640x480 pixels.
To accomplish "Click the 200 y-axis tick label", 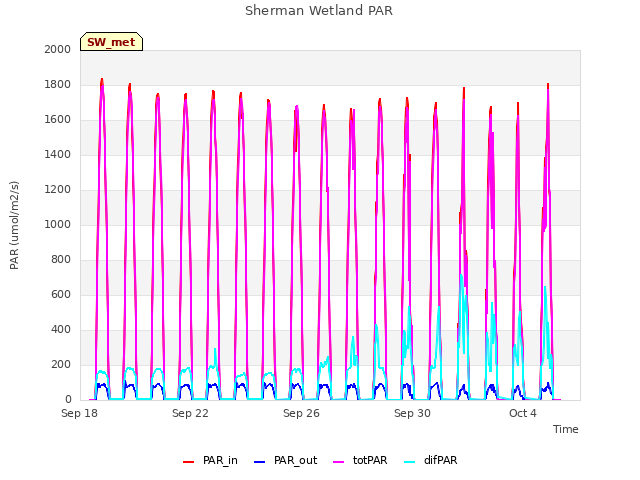I will (61, 364).
